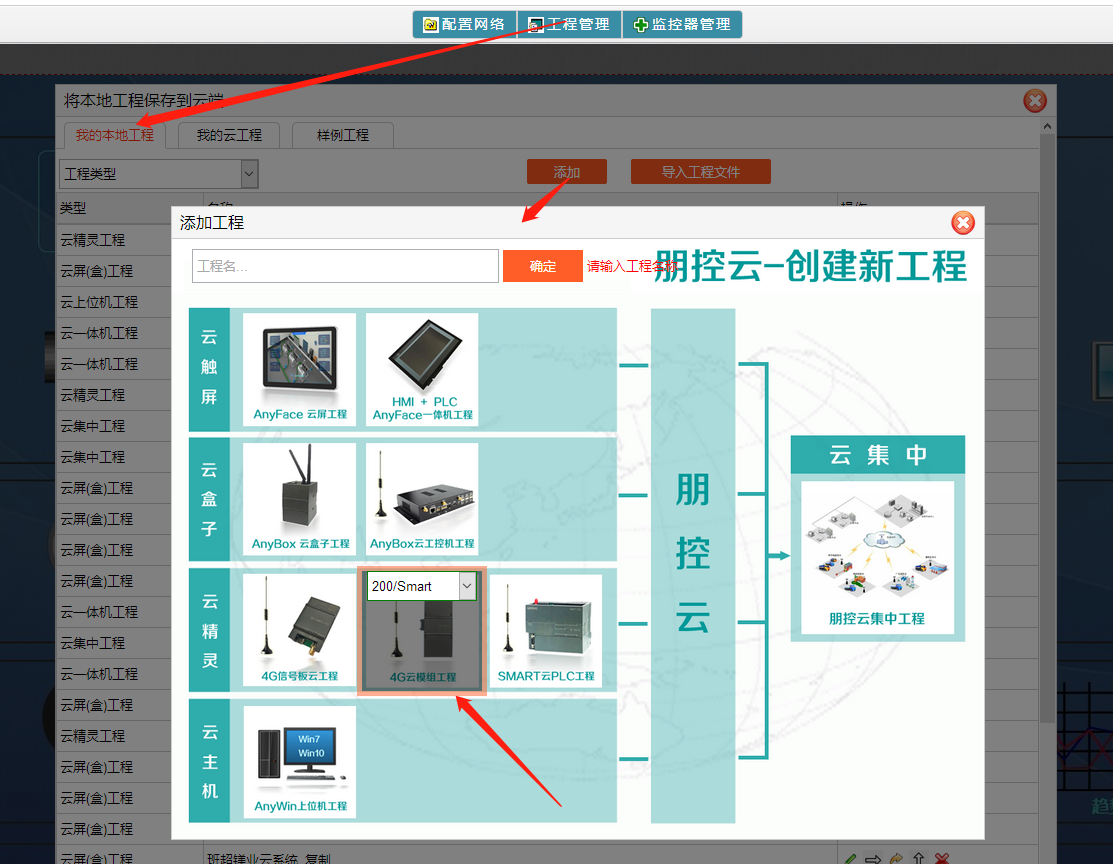Pick the AnyBox 云盒子工程 device

tap(299, 498)
